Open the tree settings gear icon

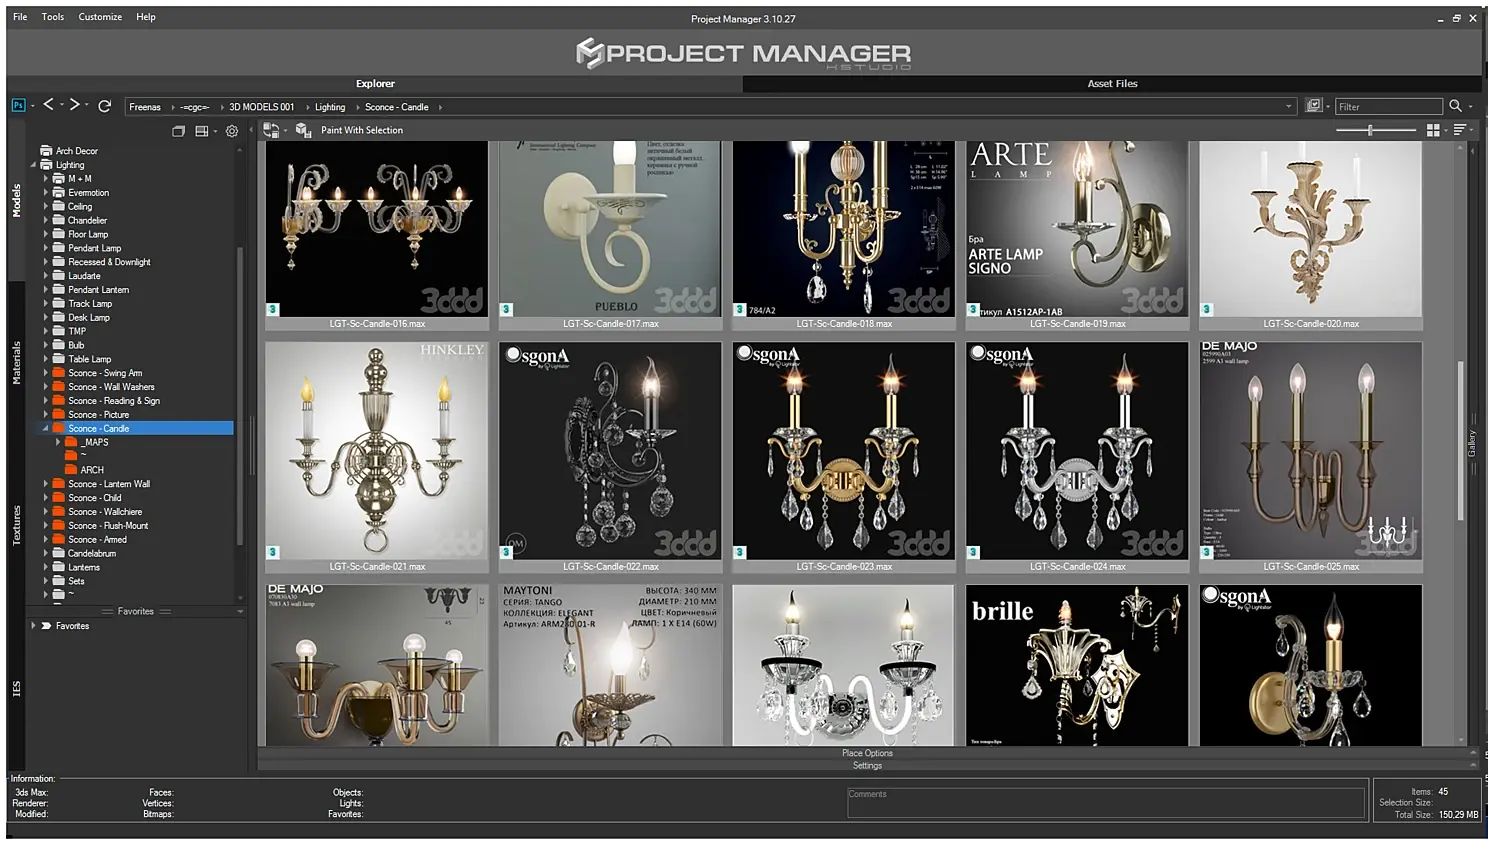232,131
